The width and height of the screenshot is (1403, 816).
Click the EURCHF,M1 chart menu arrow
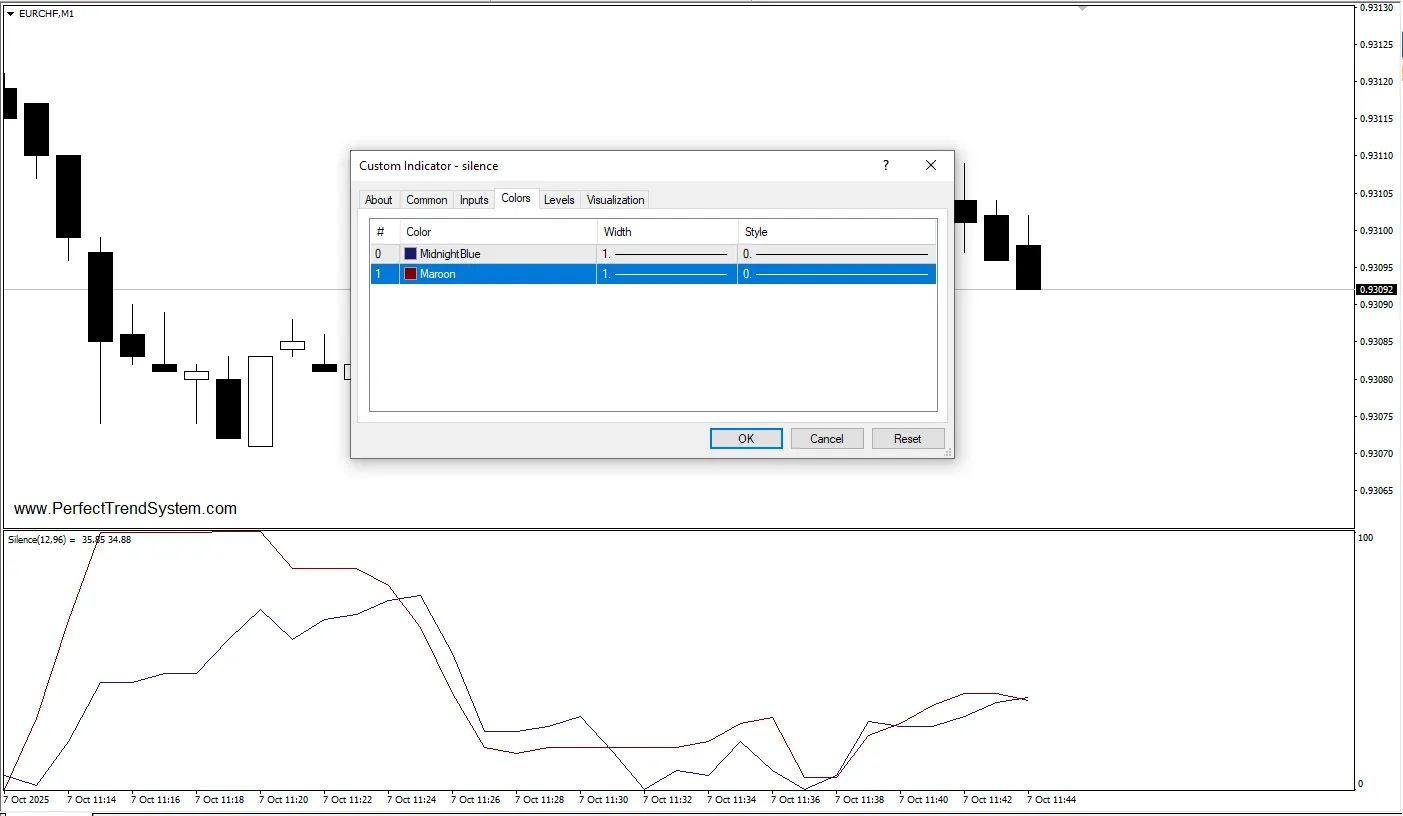coord(11,14)
